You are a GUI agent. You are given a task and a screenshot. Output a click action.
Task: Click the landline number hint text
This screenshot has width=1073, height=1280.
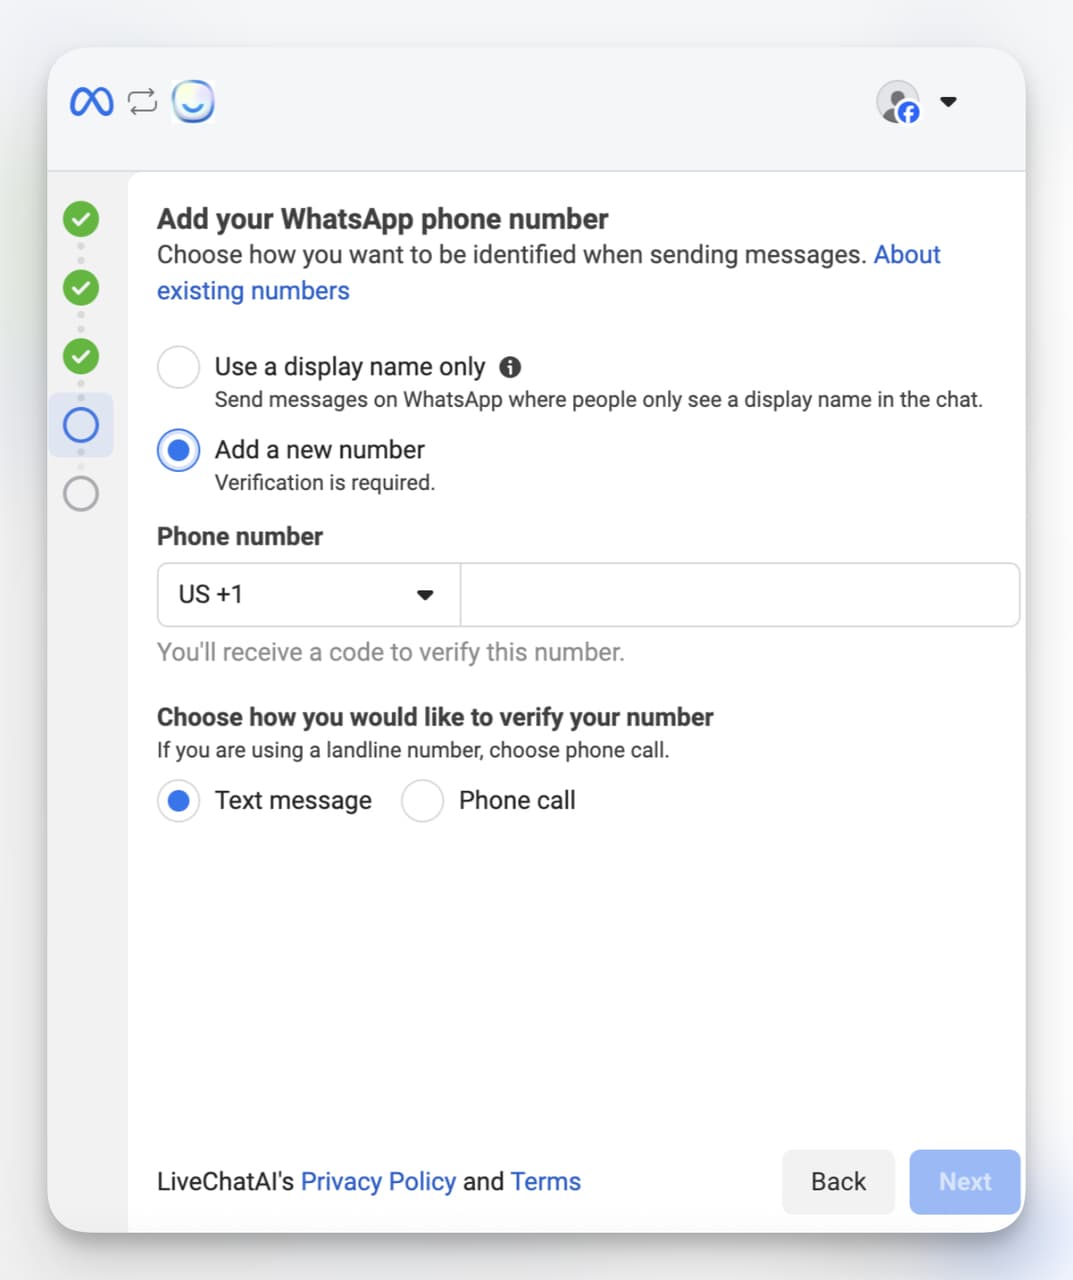tap(413, 750)
